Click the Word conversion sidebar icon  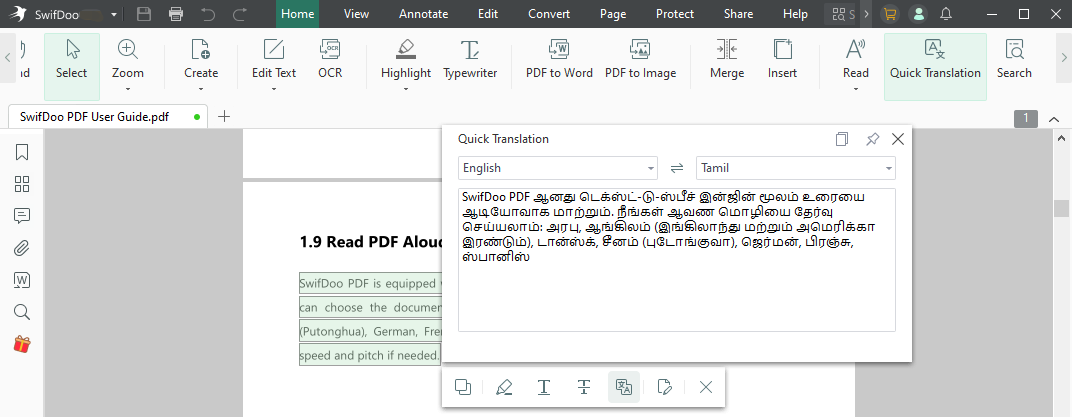[x=22, y=280]
